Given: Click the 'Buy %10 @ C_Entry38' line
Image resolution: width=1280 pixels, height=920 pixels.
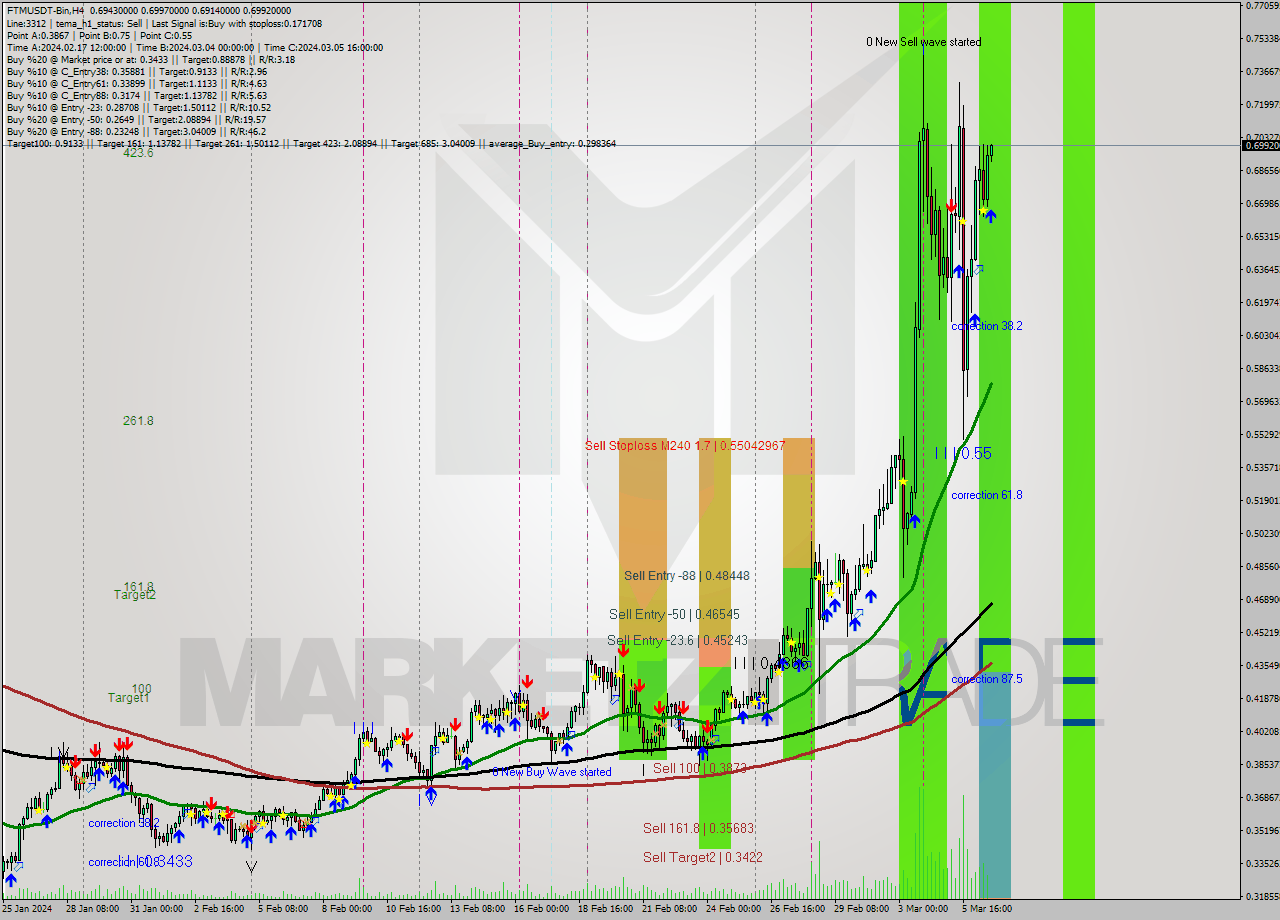Looking at the screenshot, I should coord(138,71).
